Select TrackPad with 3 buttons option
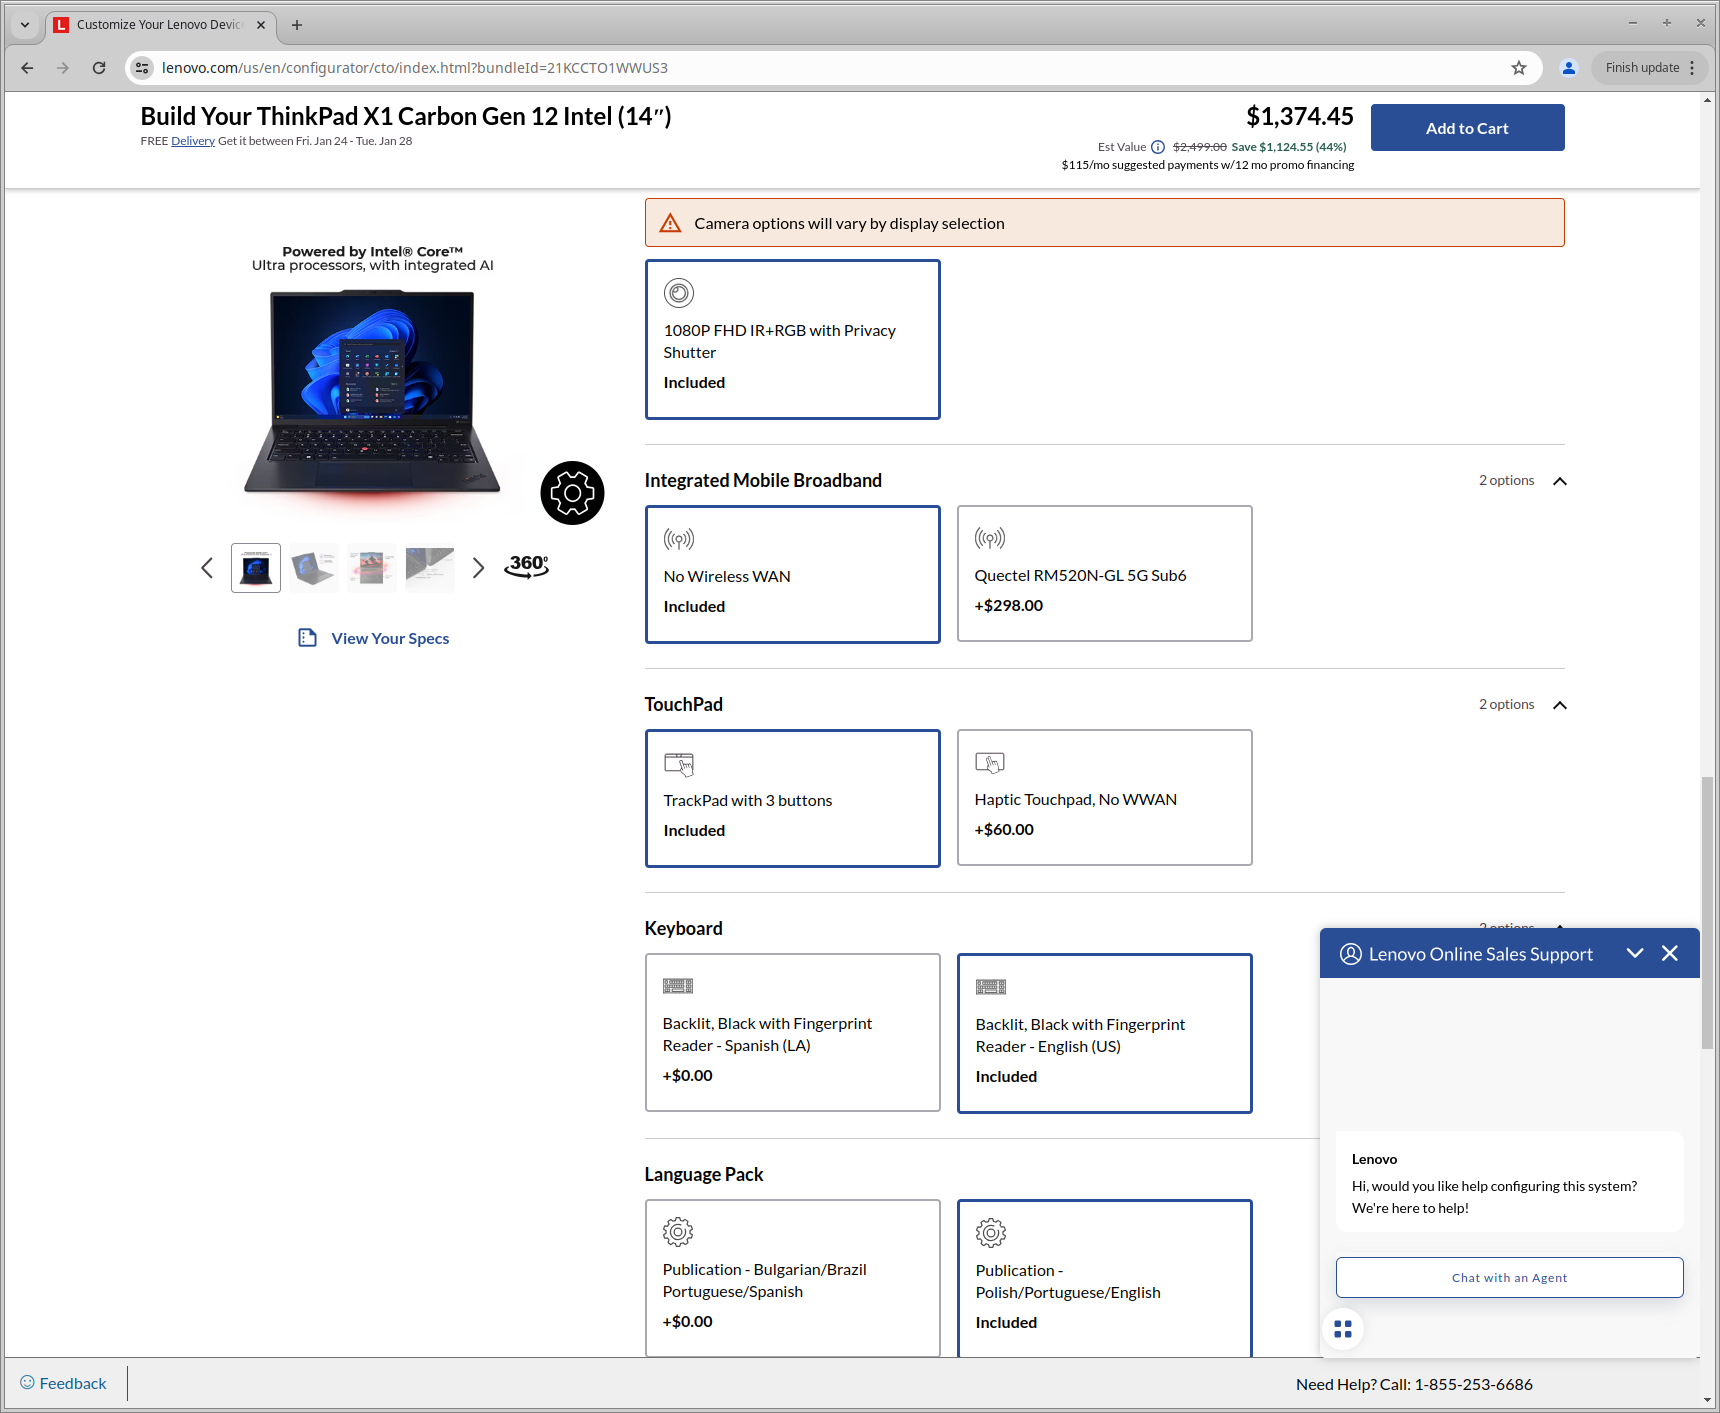Screen dimensions: 1720x1413 793,798
